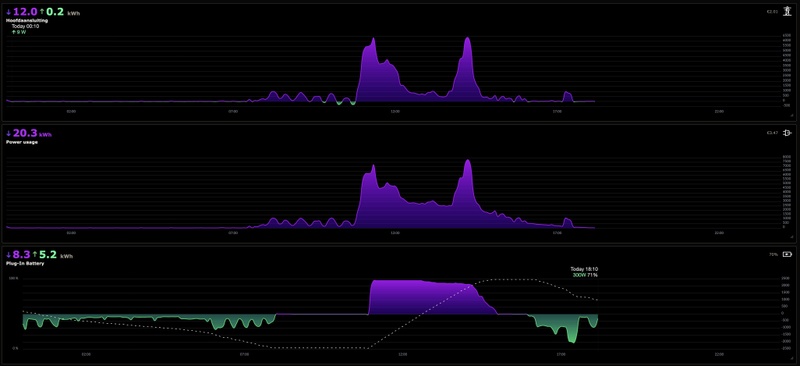800x366 pixels.
Task: Click the green up arrow beside 0.2
Action: click(42, 11)
